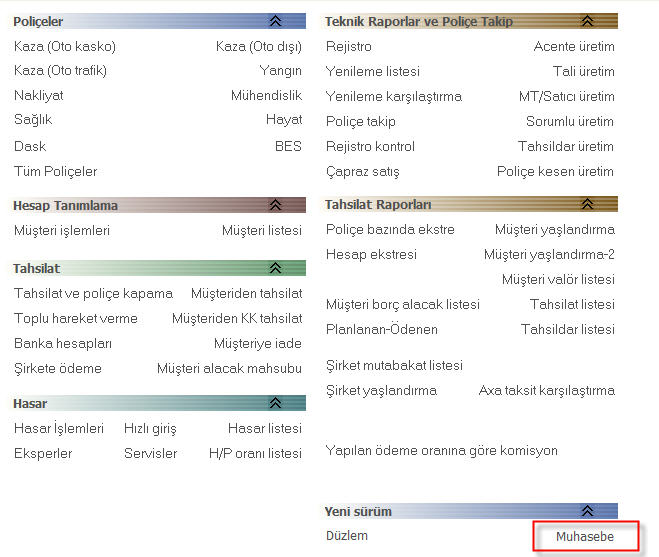Collapse the Yeni sürüm section
The width and height of the screenshot is (659, 557).
tap(587, 511)
